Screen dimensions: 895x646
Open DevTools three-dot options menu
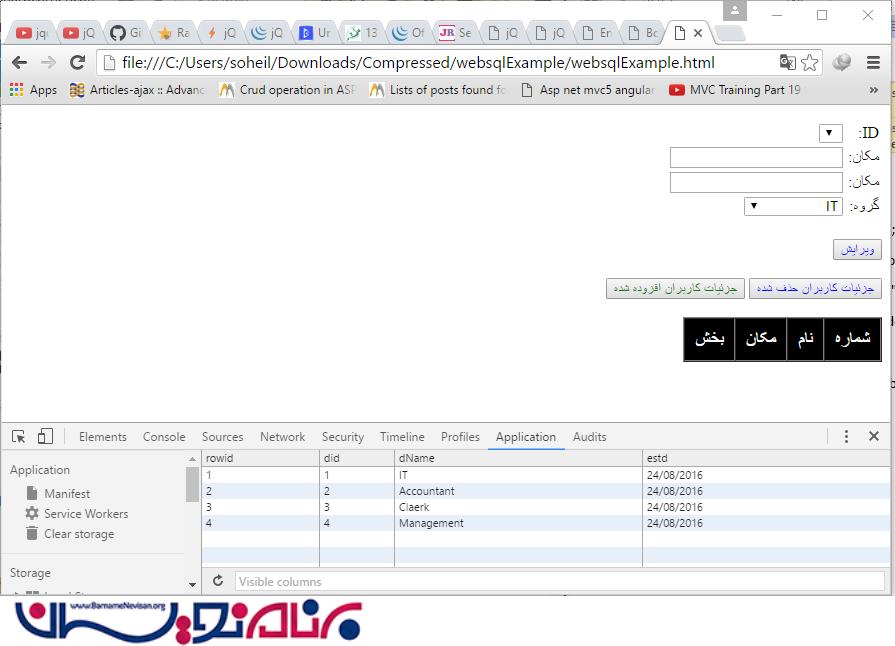(846, 437)
